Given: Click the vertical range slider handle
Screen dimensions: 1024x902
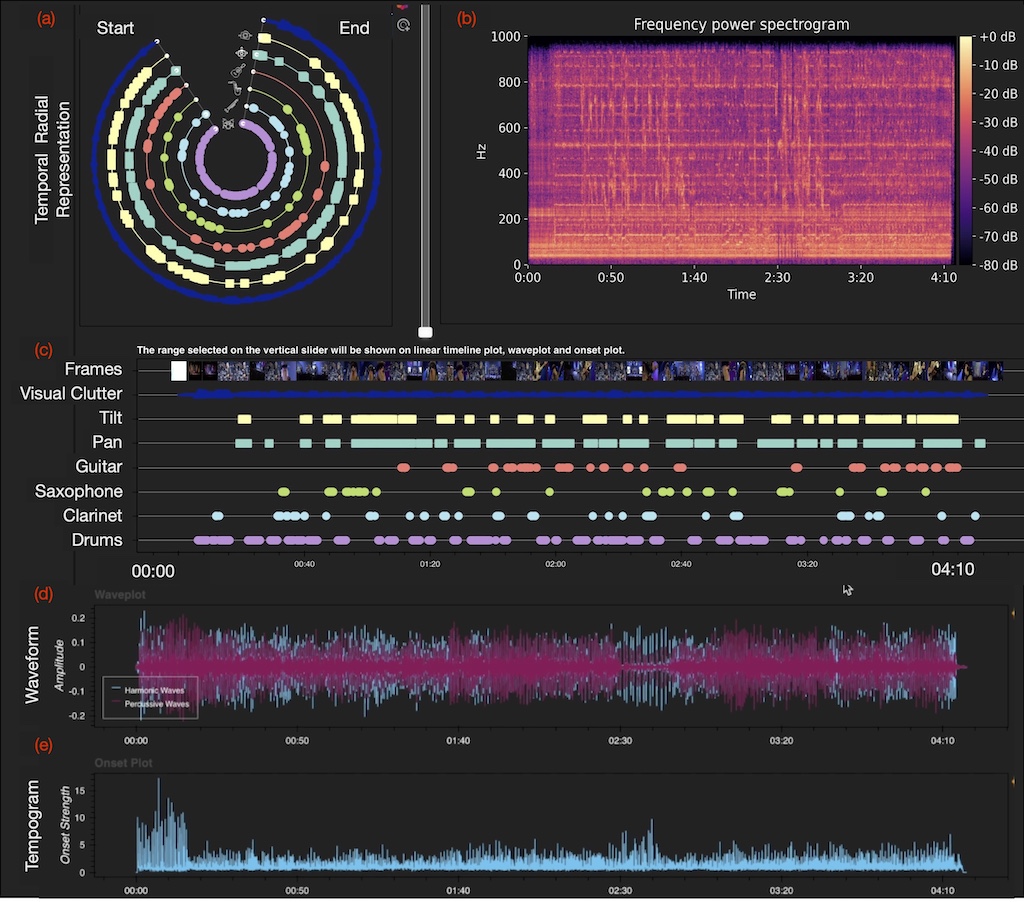Looking at the screenshot, I should pyautogui.click(x=425, y=332).
